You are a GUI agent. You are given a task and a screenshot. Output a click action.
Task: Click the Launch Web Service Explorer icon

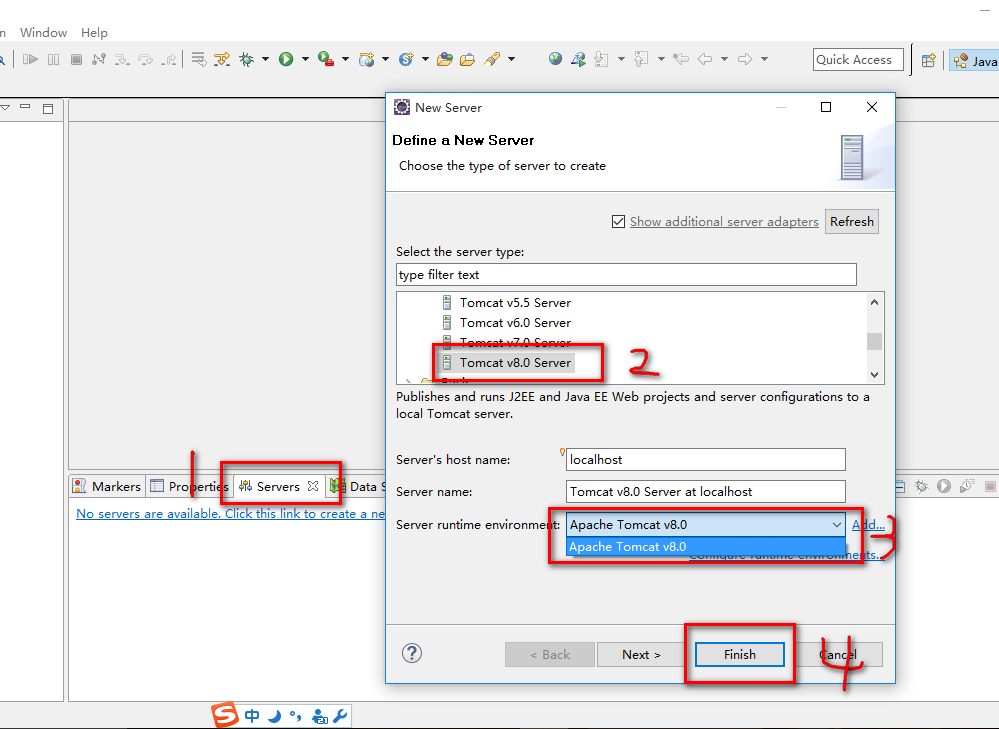pyautogui.click(x=579, y=59)
